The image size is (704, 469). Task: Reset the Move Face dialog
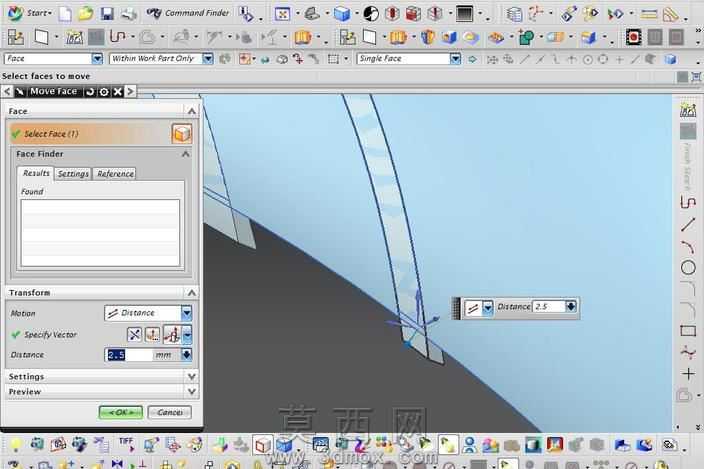coord(90,92)
